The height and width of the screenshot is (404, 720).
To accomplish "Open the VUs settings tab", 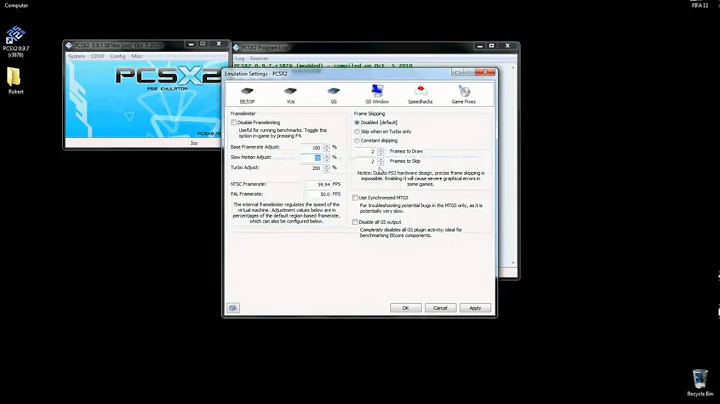I will pos(290,95).
